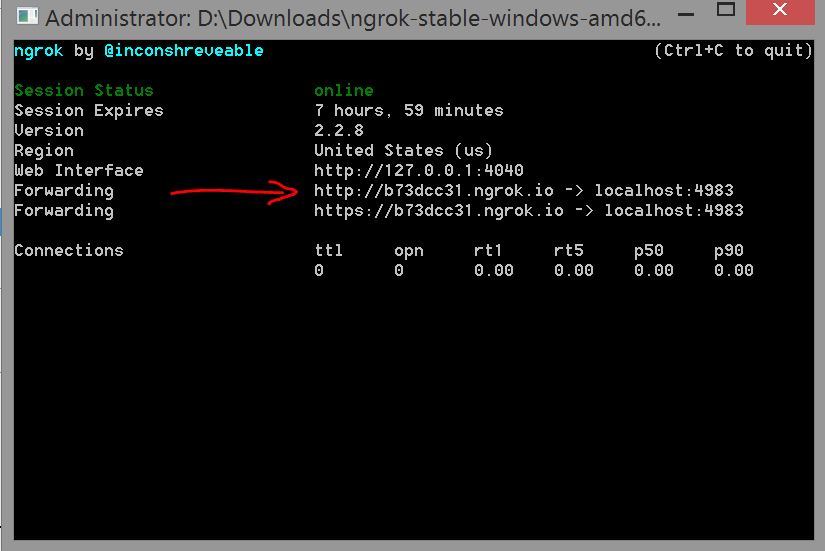Screen dimensions: 825x551
Task: Click the '7 hours, 59 minutes' value
Action: click(x=408, y=111)
